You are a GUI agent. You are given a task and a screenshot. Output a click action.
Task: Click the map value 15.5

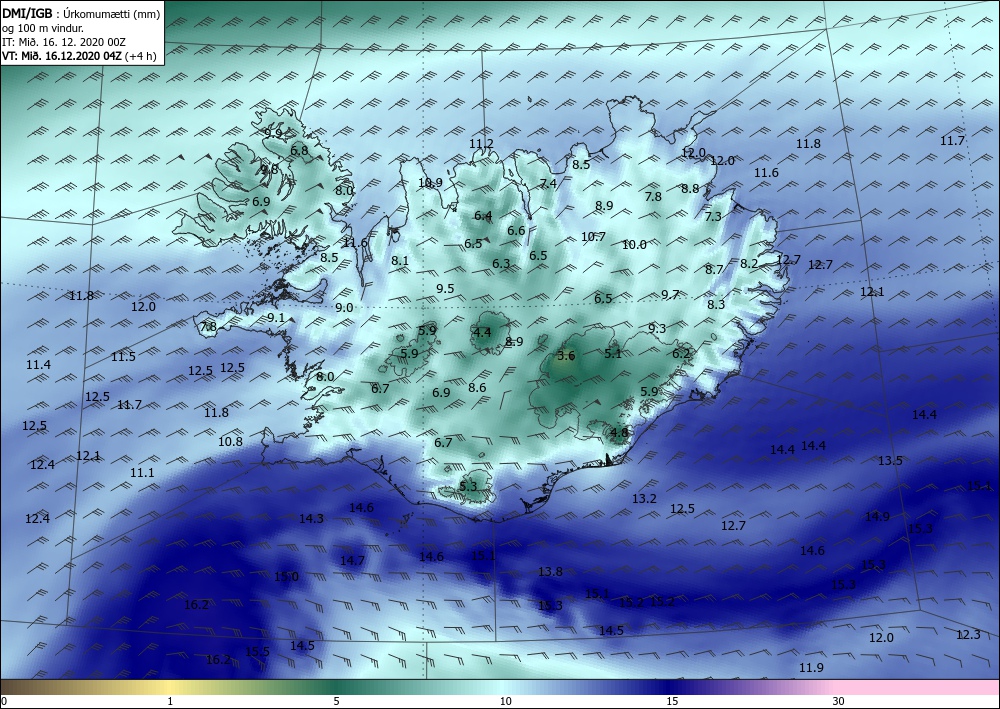click(x=258, y=652)
